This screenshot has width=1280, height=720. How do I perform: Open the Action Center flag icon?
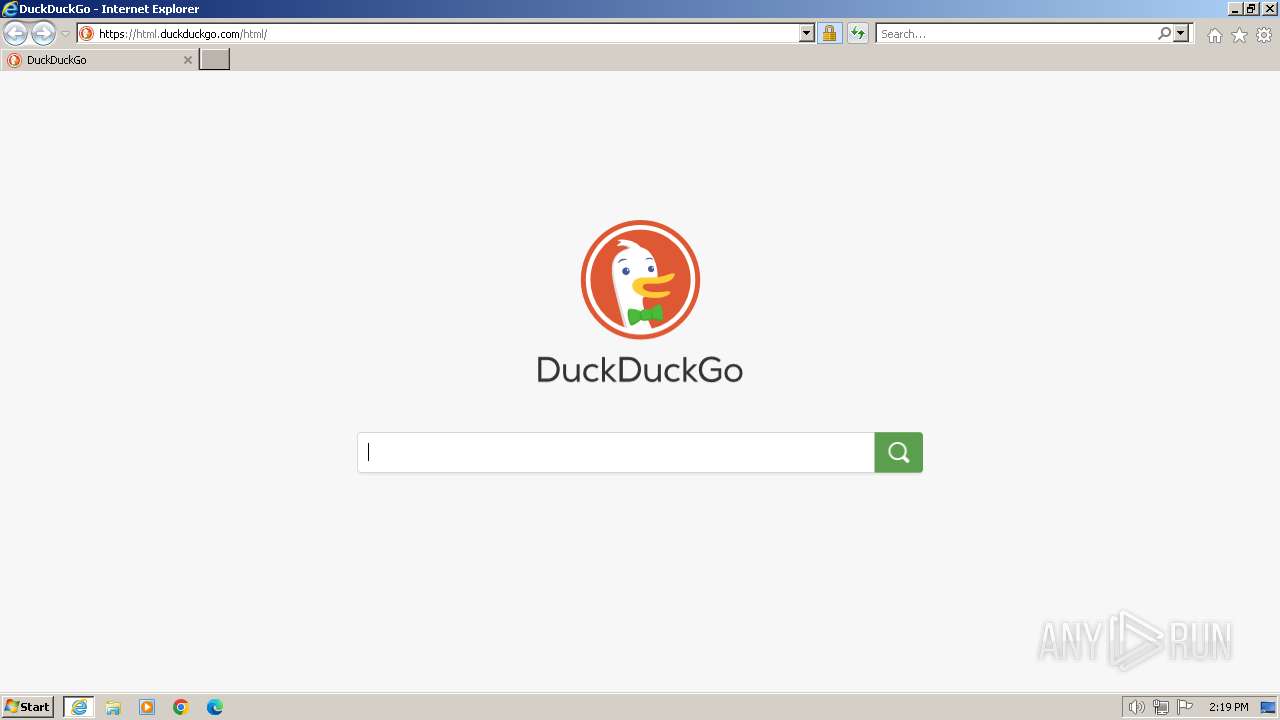click(1185, 707)
